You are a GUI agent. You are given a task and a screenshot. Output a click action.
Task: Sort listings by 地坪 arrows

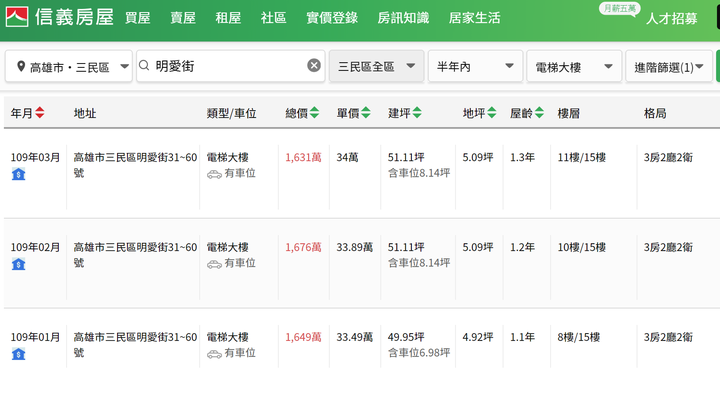click(491, 114)
